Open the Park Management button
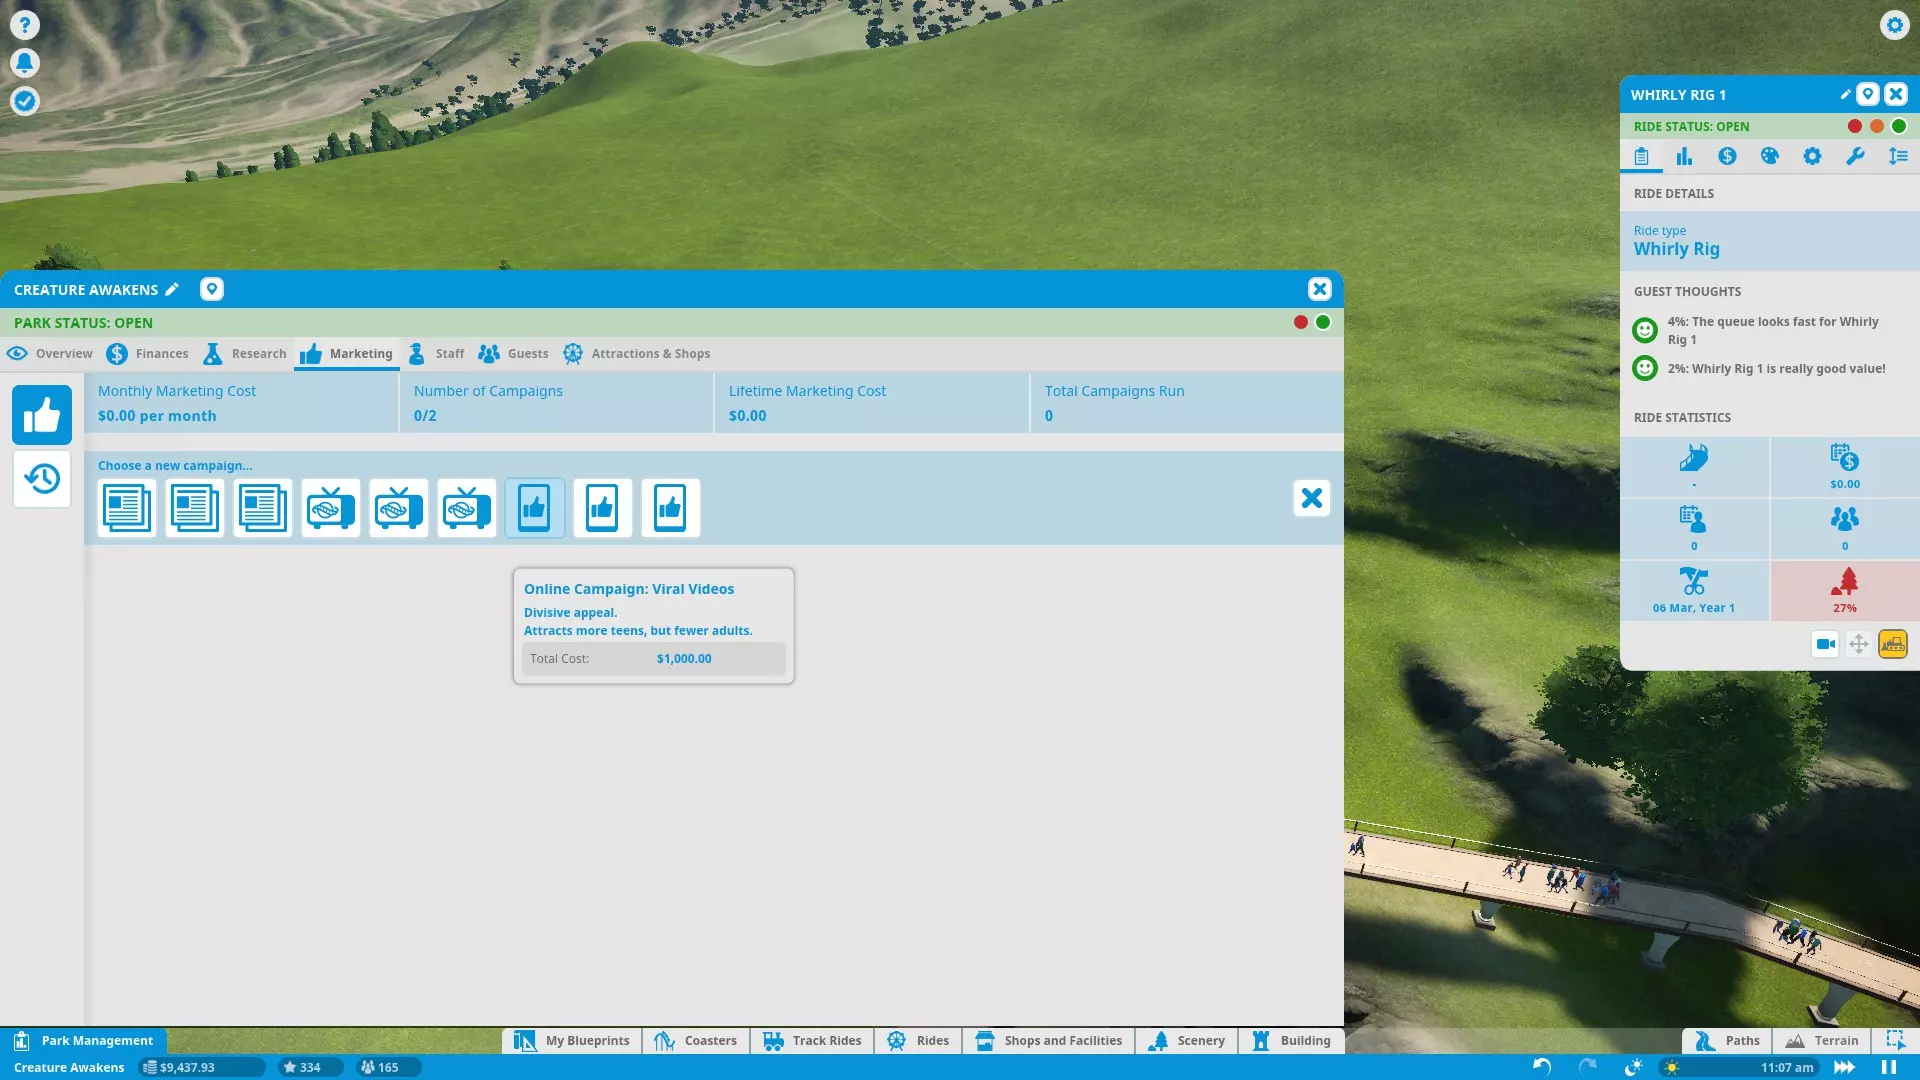The height and width of the screenshot is (1080, 1920). click(84, 1041)
